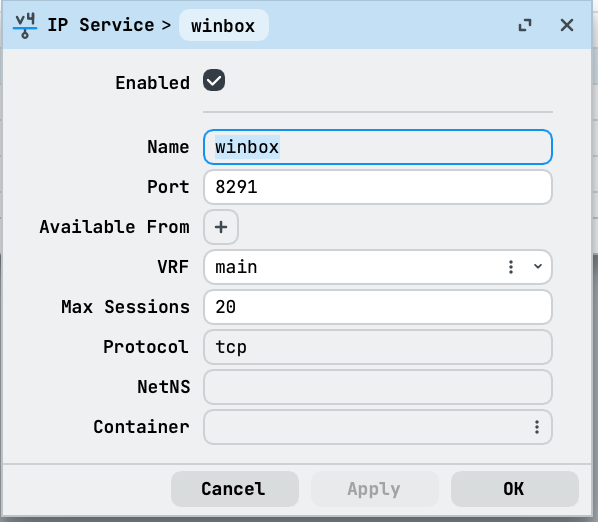The width and height of the screenshot is (598, 522).
Task: Click the 'Name' label text
Action: click(x=168, y=147)
